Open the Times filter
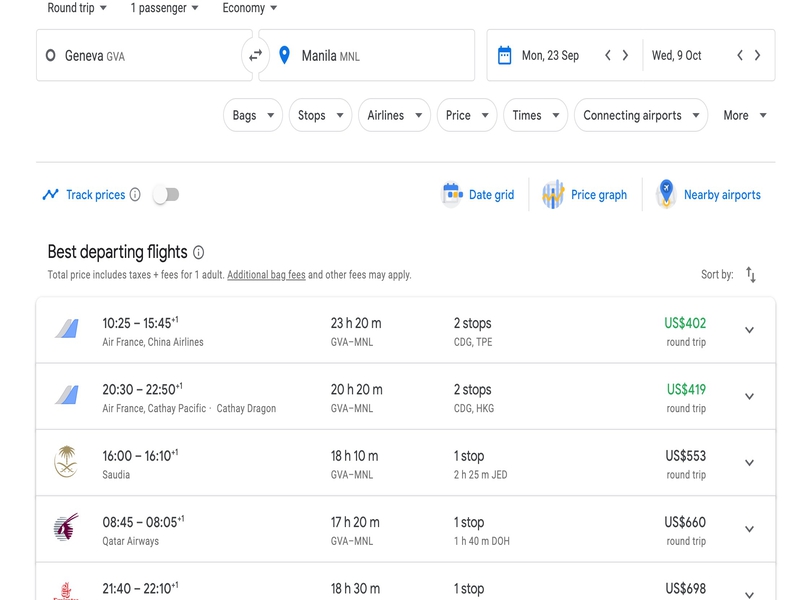Viewport: 800px width, 600px height. [535, 115]
